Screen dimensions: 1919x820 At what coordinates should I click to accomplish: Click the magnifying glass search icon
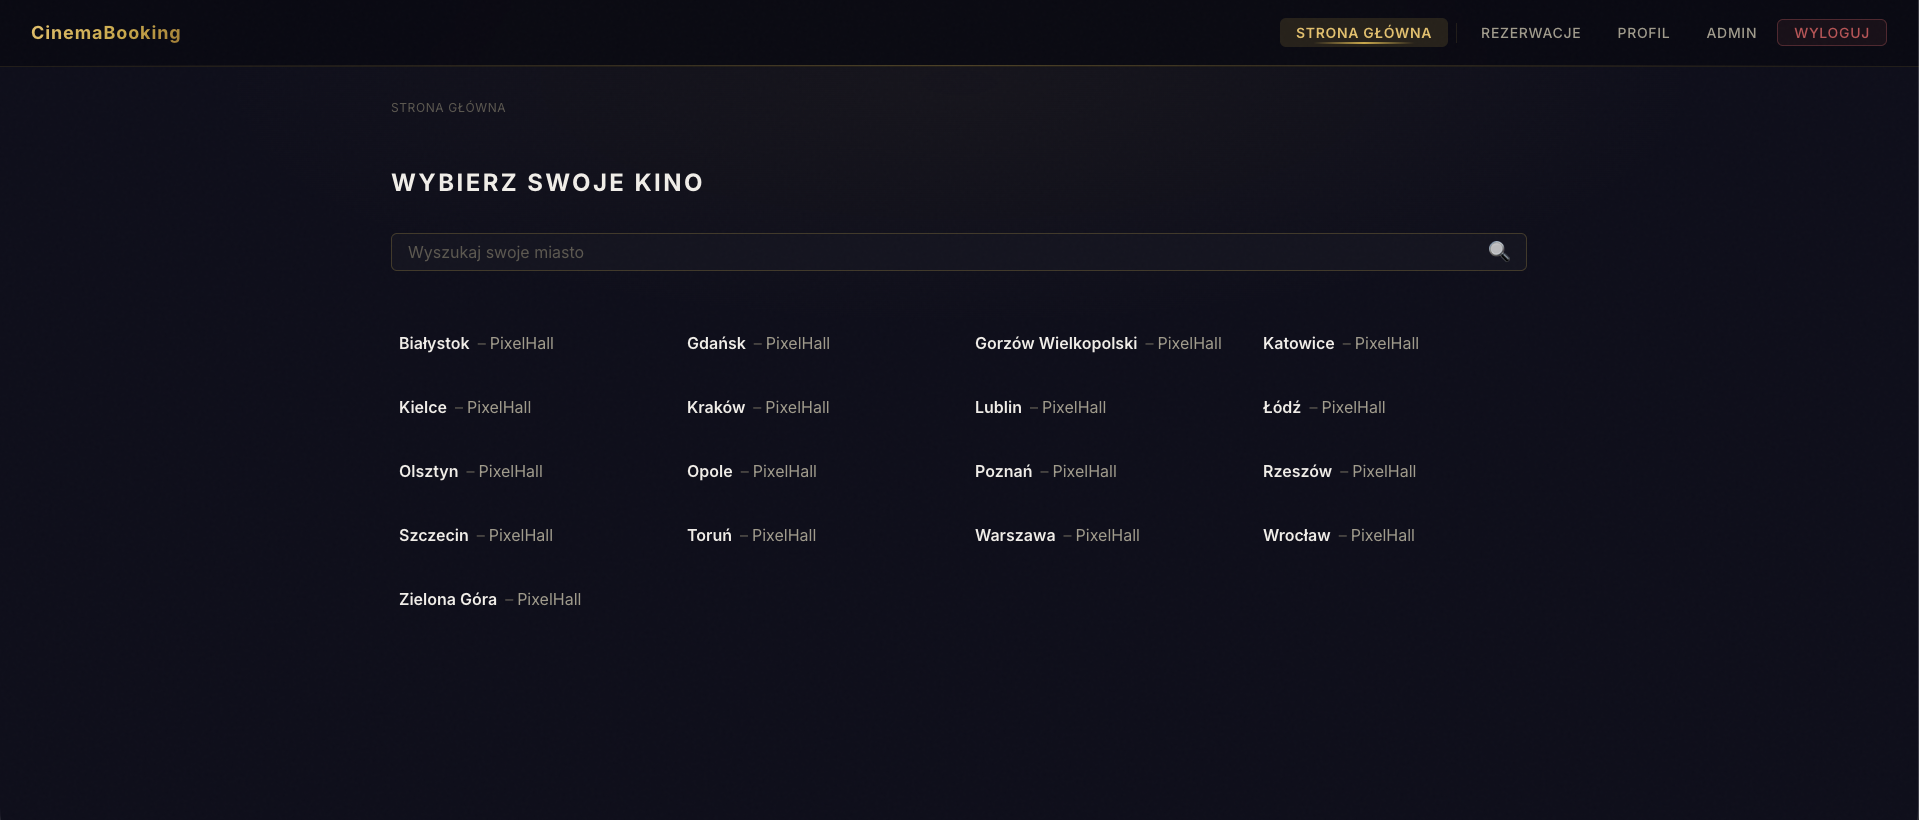click(x=1498, y=251)
